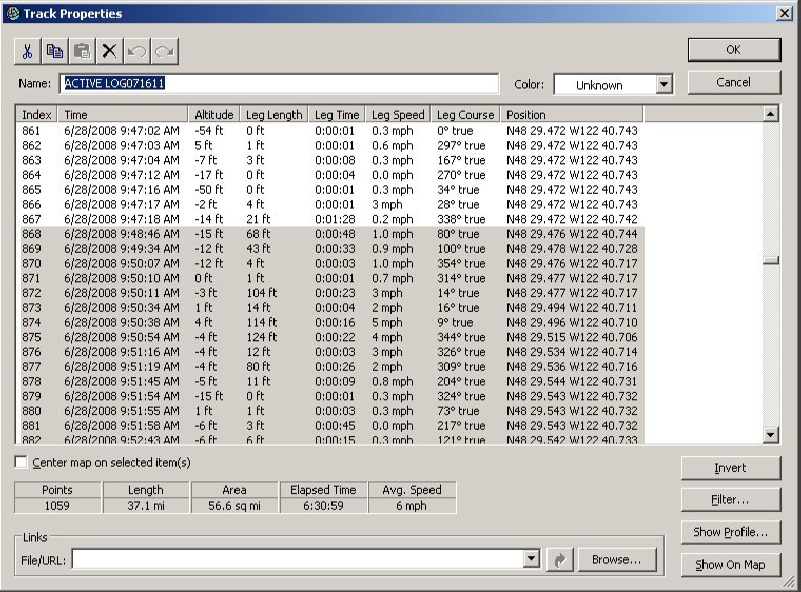Click time 6/28/2008 9:49:34 AM in row 869

[x=122, y=249]
